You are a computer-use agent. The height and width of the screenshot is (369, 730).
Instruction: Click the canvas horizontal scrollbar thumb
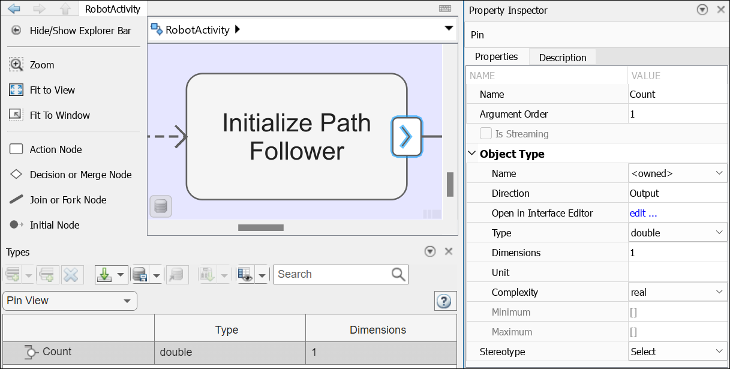pos(261,228)
